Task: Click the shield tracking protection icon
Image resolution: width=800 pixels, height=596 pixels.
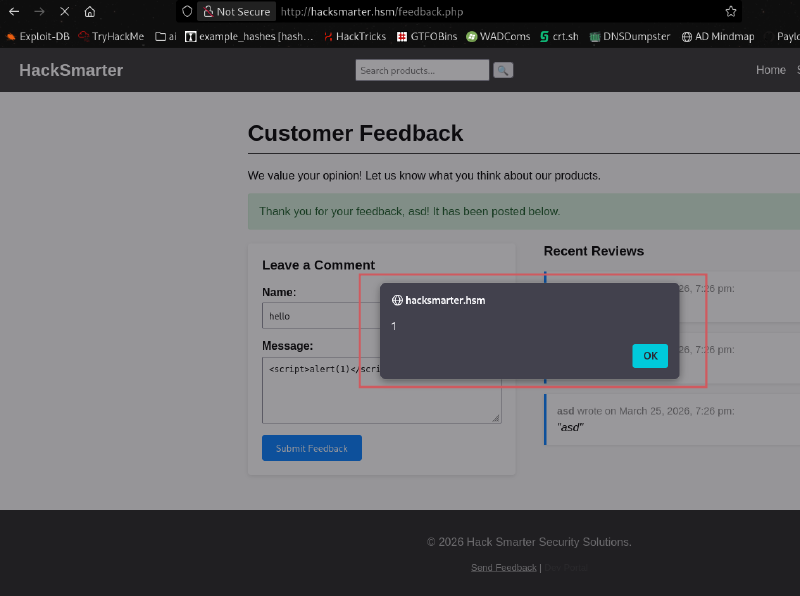Action: (x=187, y=11)
